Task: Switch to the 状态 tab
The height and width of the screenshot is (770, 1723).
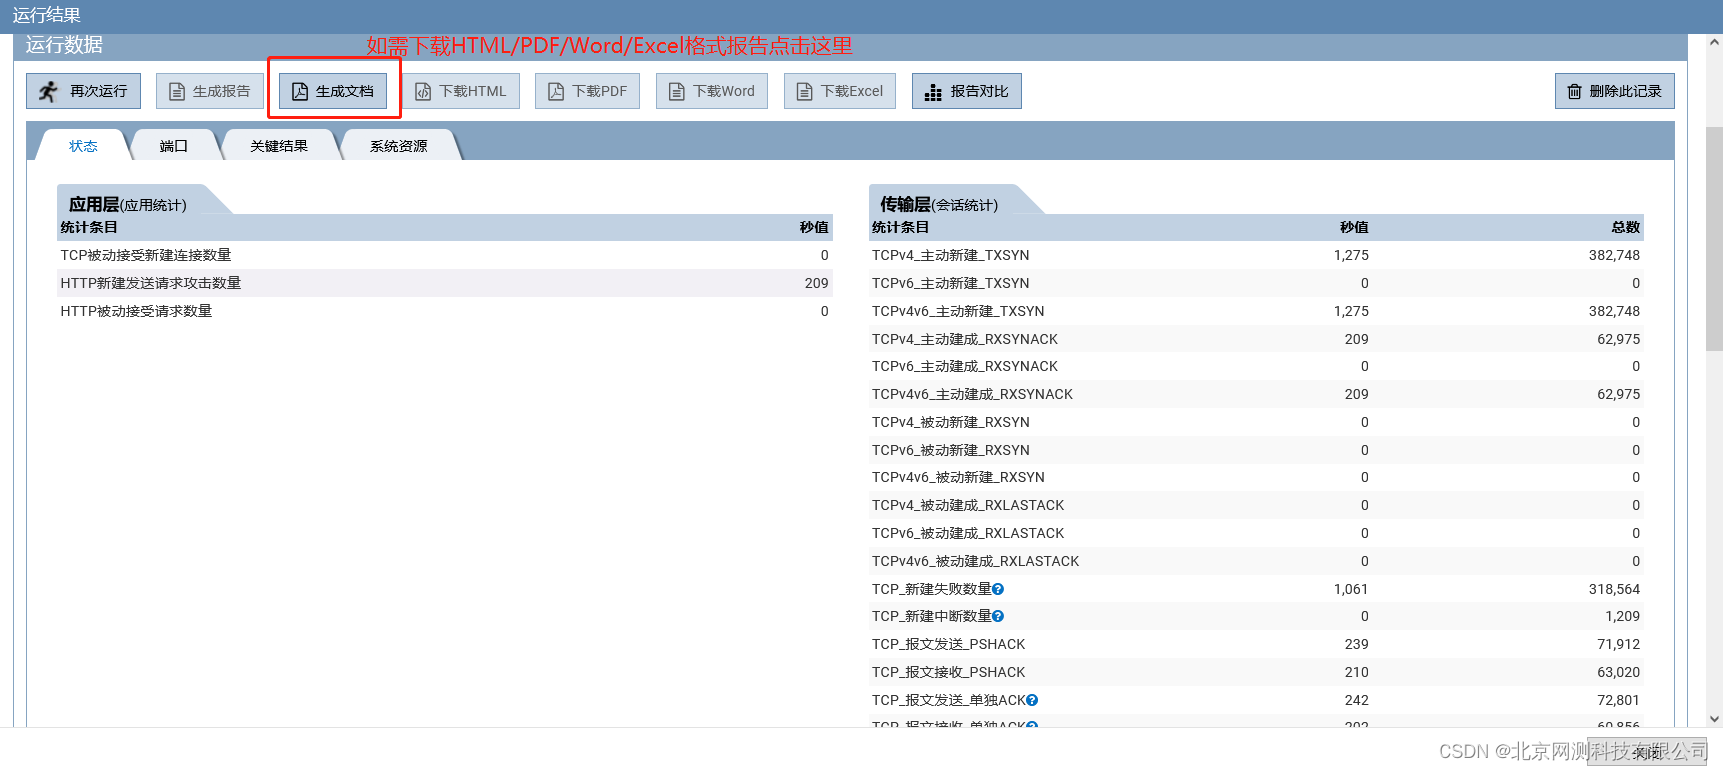Action: tap(83, 146)
